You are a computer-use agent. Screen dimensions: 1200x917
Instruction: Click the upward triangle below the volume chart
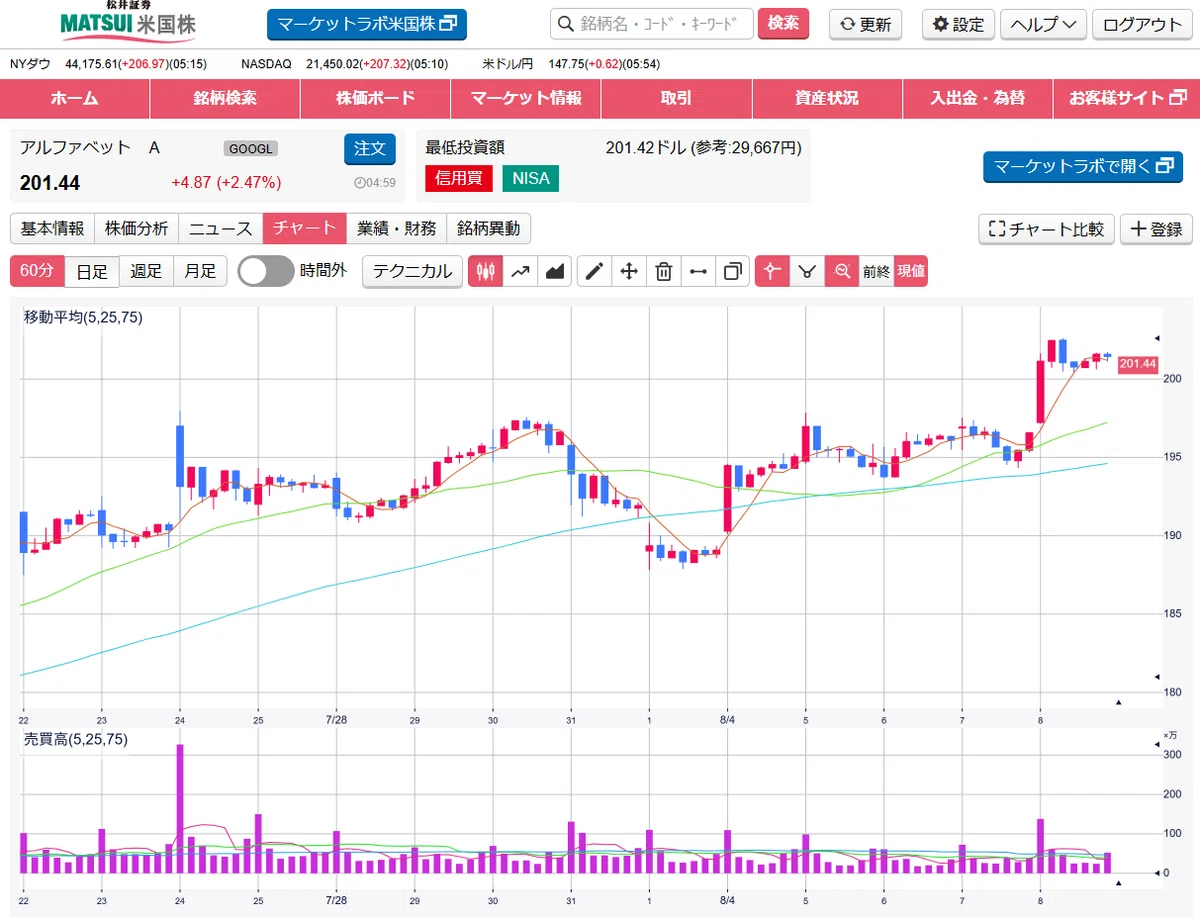[x=1119, y=884]
